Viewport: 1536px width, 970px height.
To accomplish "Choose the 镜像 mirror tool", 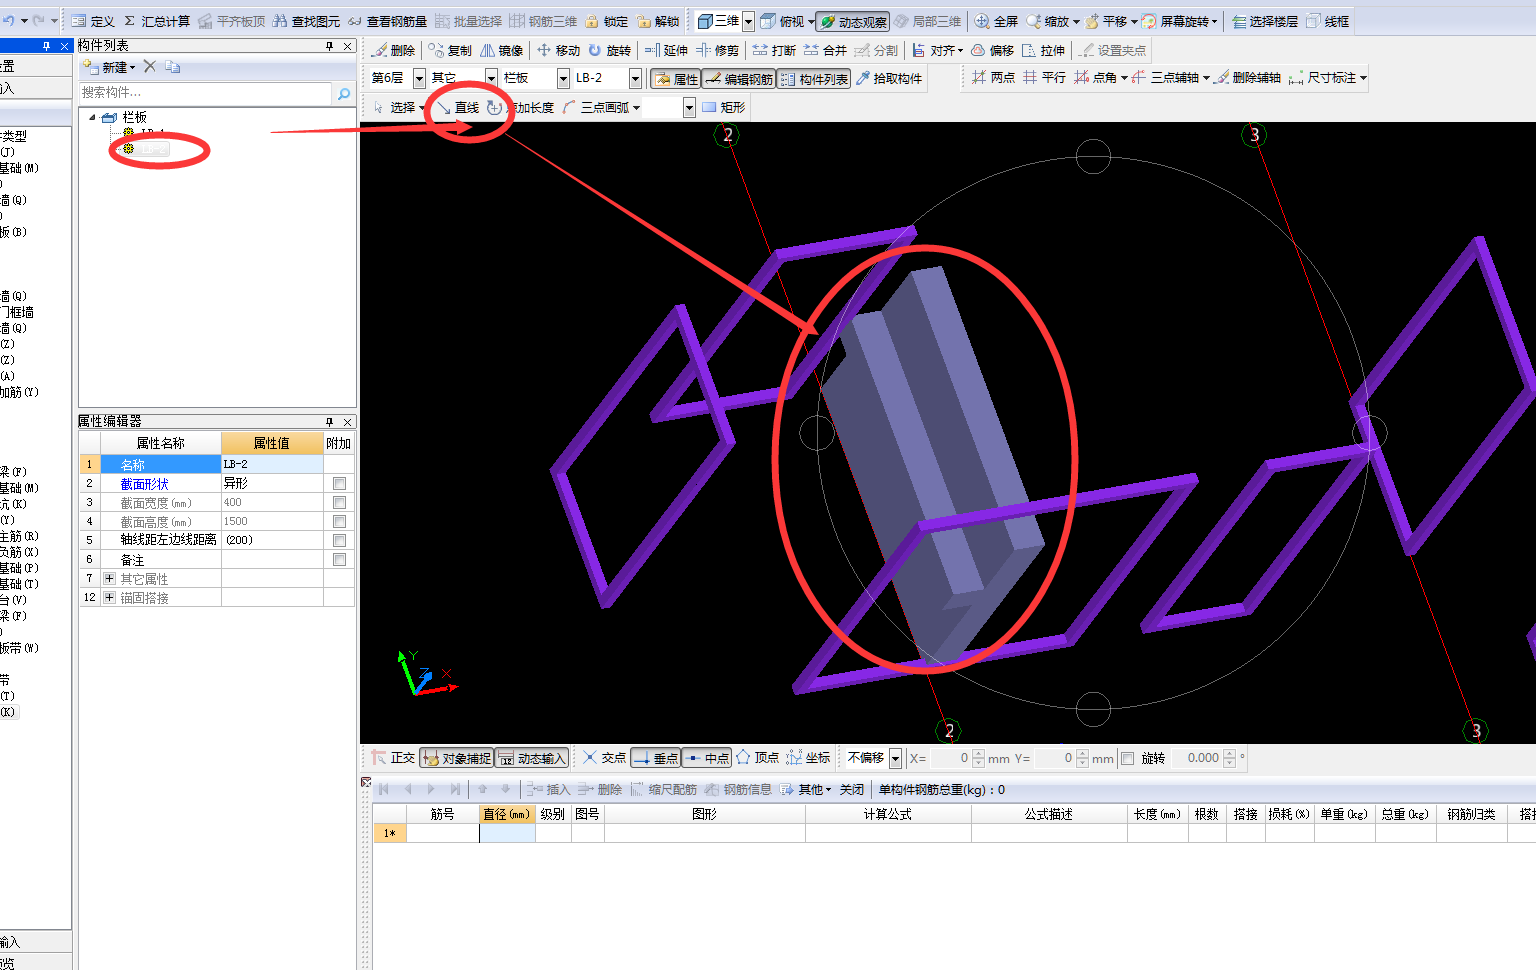I will pyautogui.click(x=502, y=50).
